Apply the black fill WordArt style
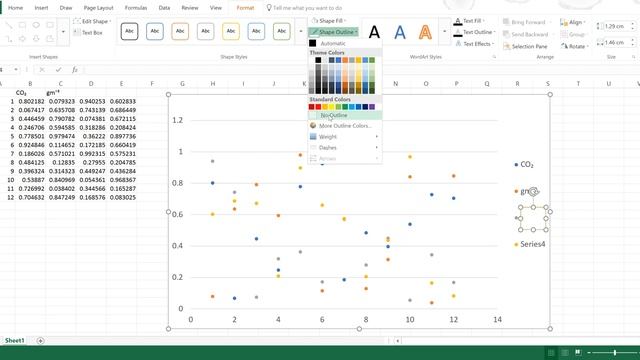The width and height of the screenshot is (640, 360). click(x=374, y=32)
